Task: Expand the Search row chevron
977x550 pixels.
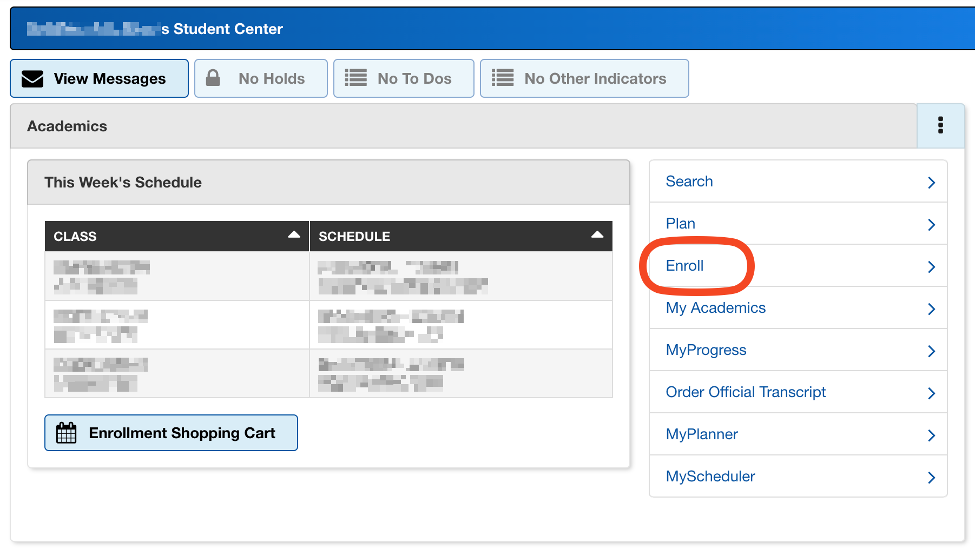Action: click(931, 183)
